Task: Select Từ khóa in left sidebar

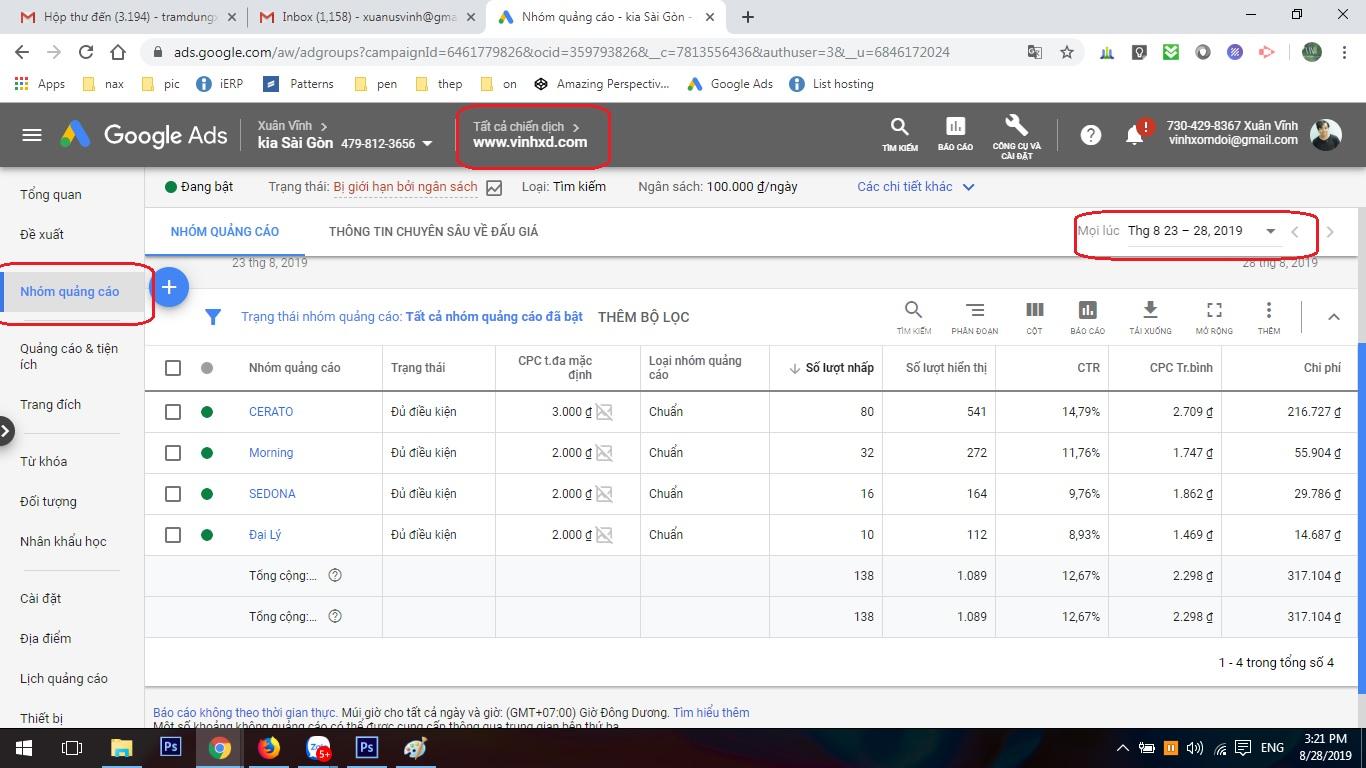Action: pos(44,461)
